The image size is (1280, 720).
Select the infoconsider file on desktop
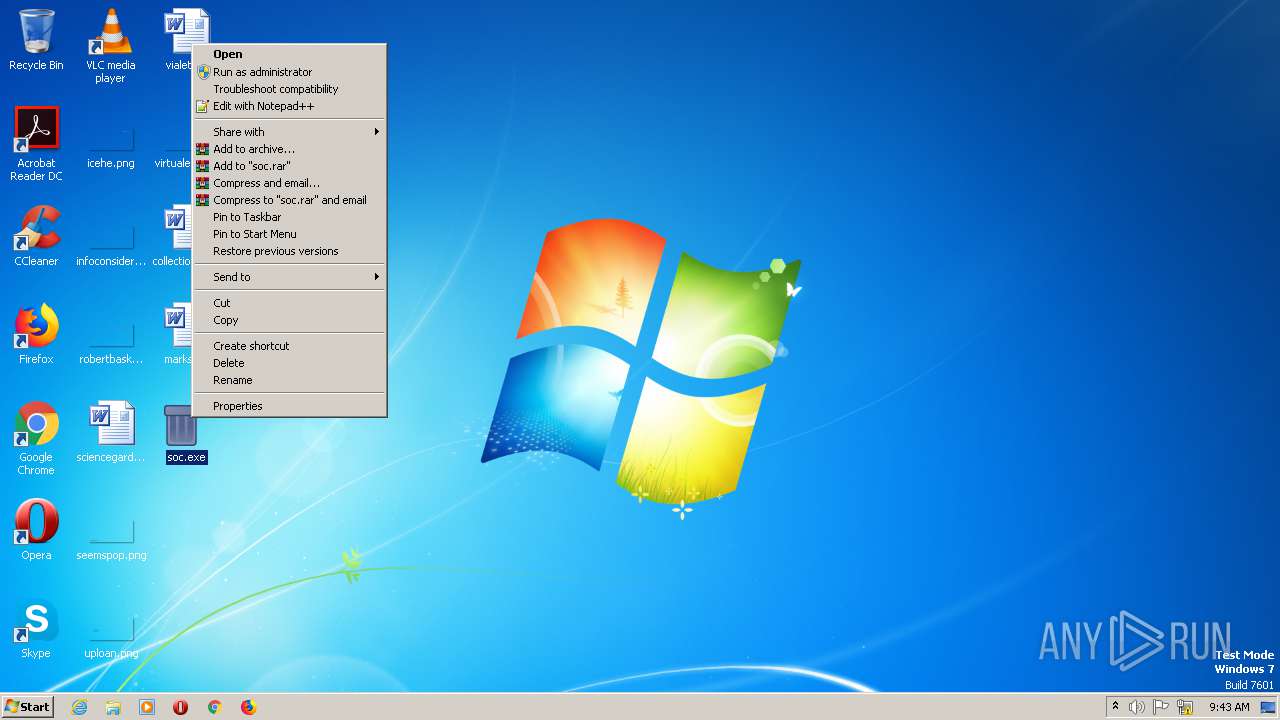tap(110, 244)
